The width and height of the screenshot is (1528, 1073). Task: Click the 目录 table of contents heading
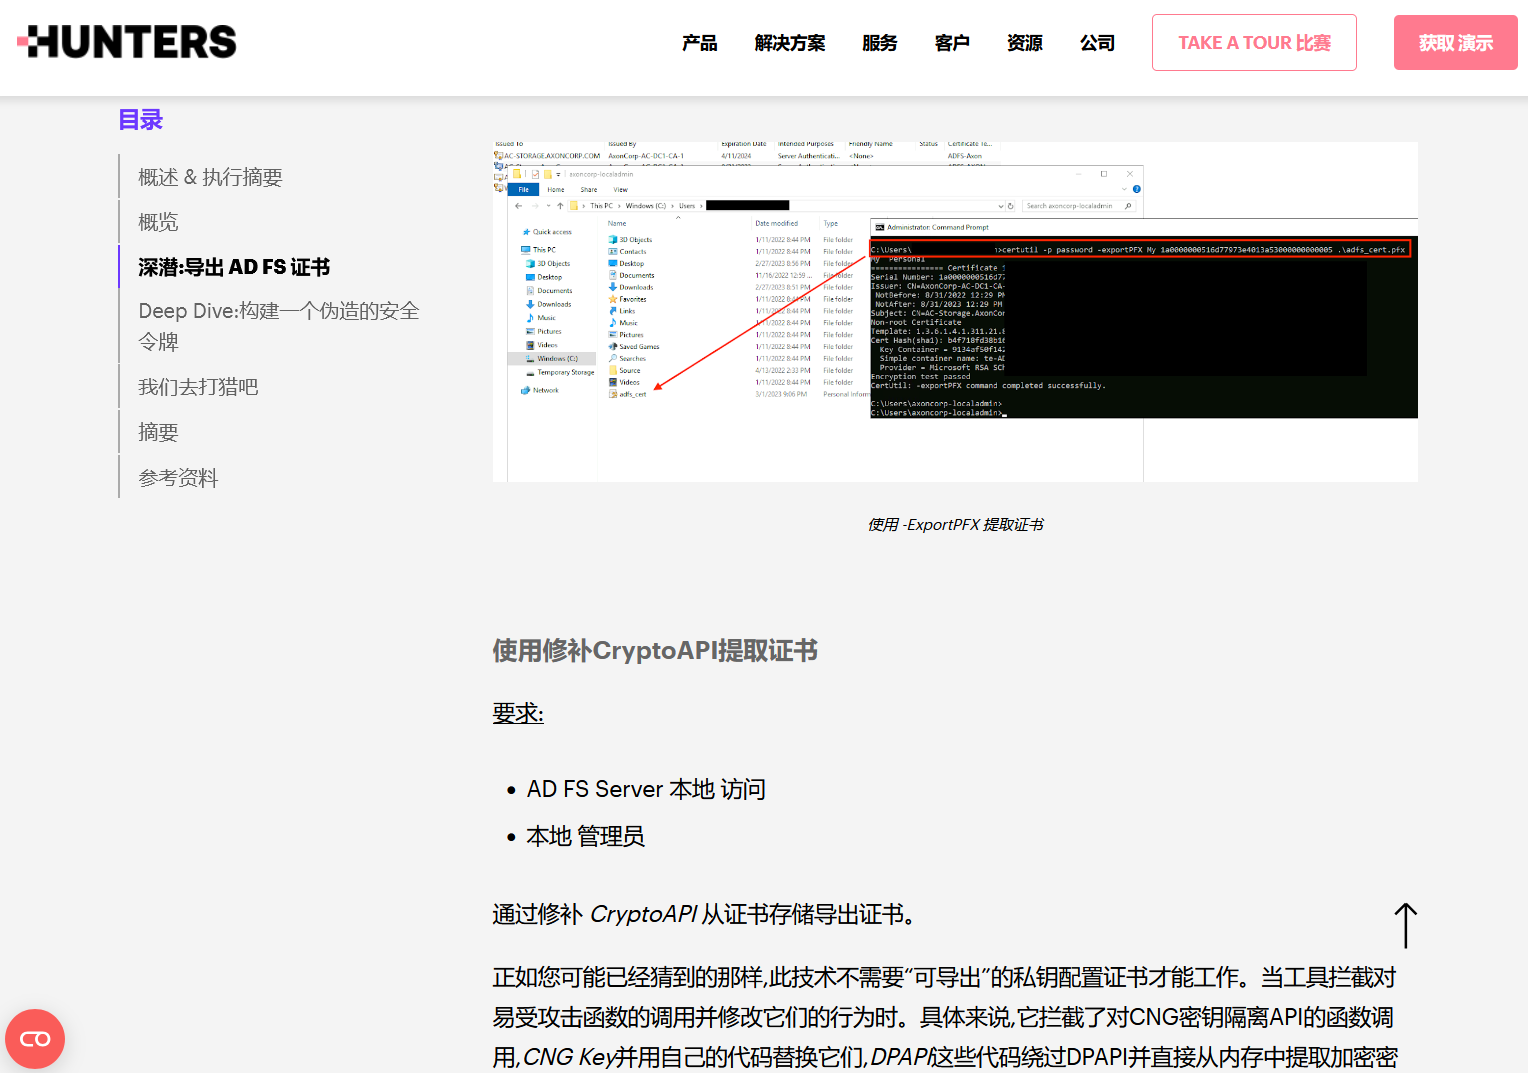[141, 120]
